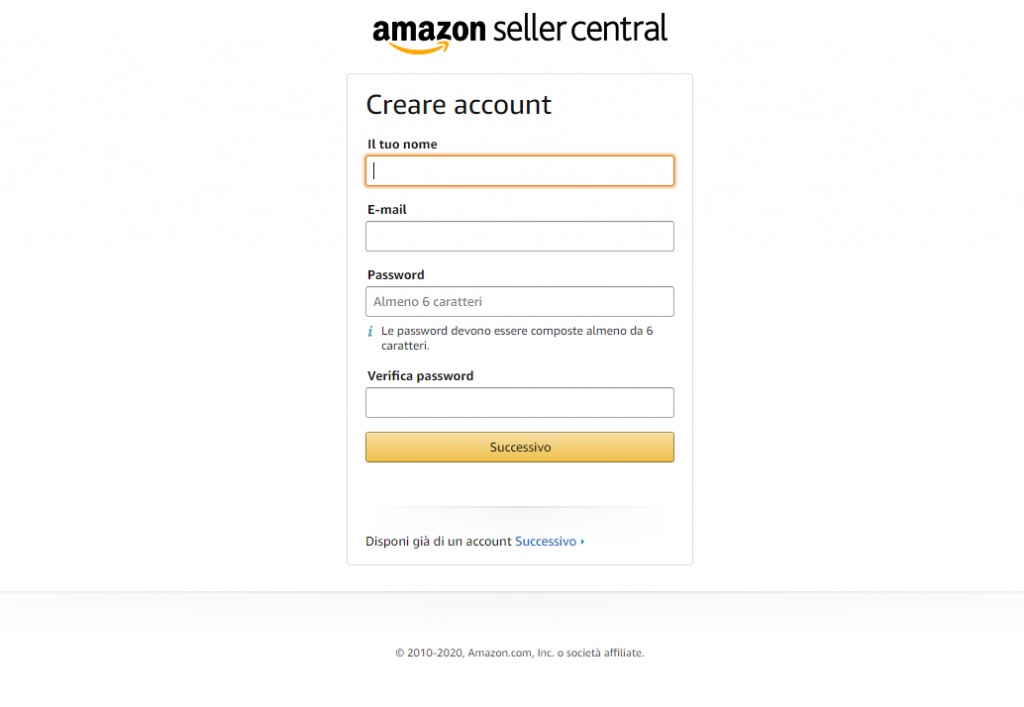Click the "Creare account" heading
The width and height of the screenshot is (1024, 707).
pos(458,105)
